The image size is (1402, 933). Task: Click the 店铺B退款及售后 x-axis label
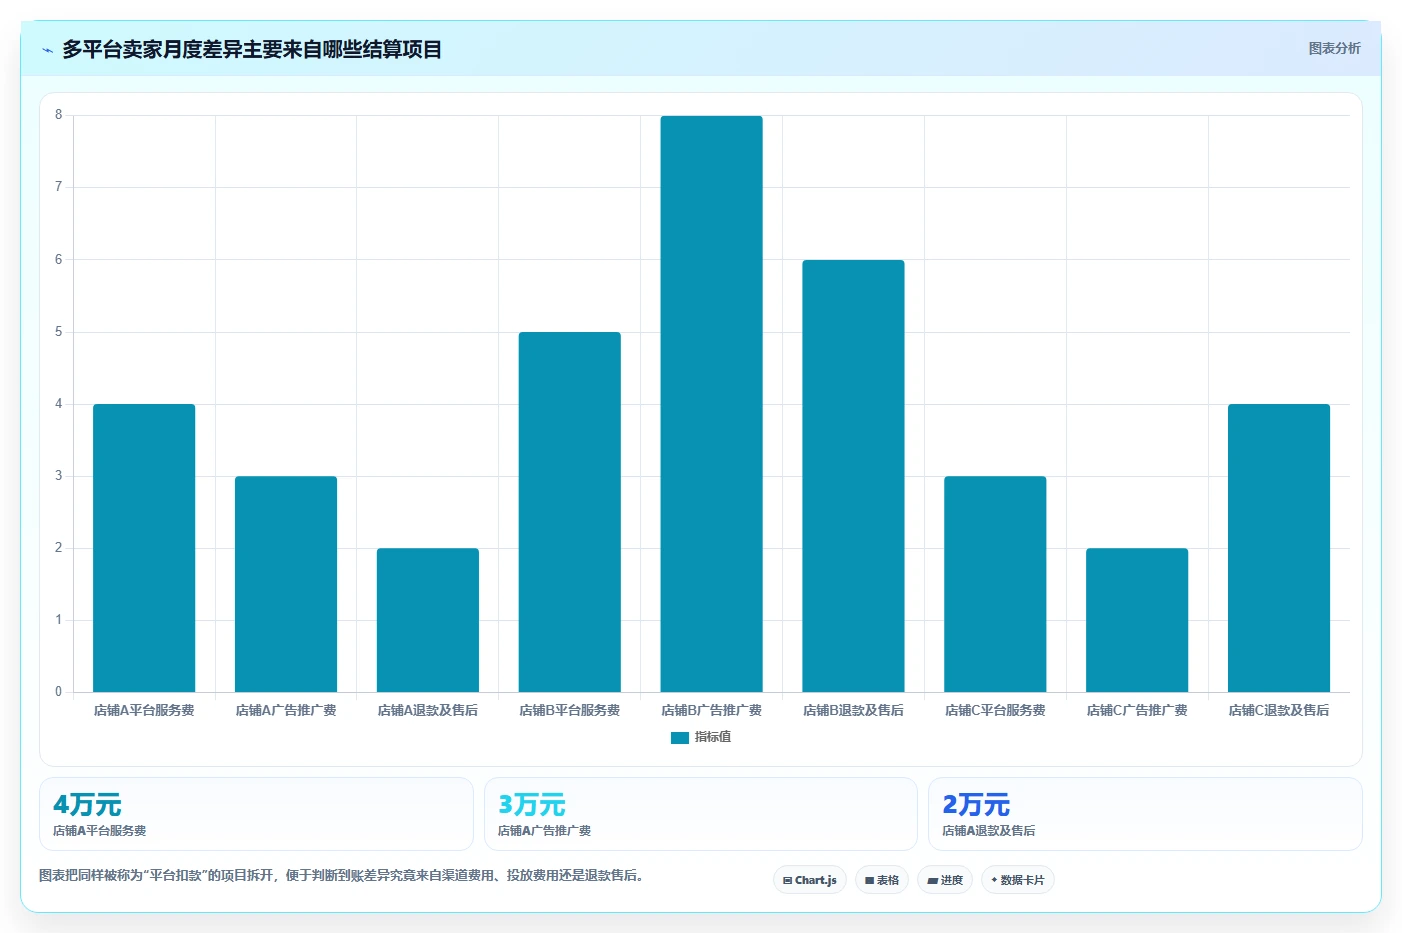(x=853, y=710)
